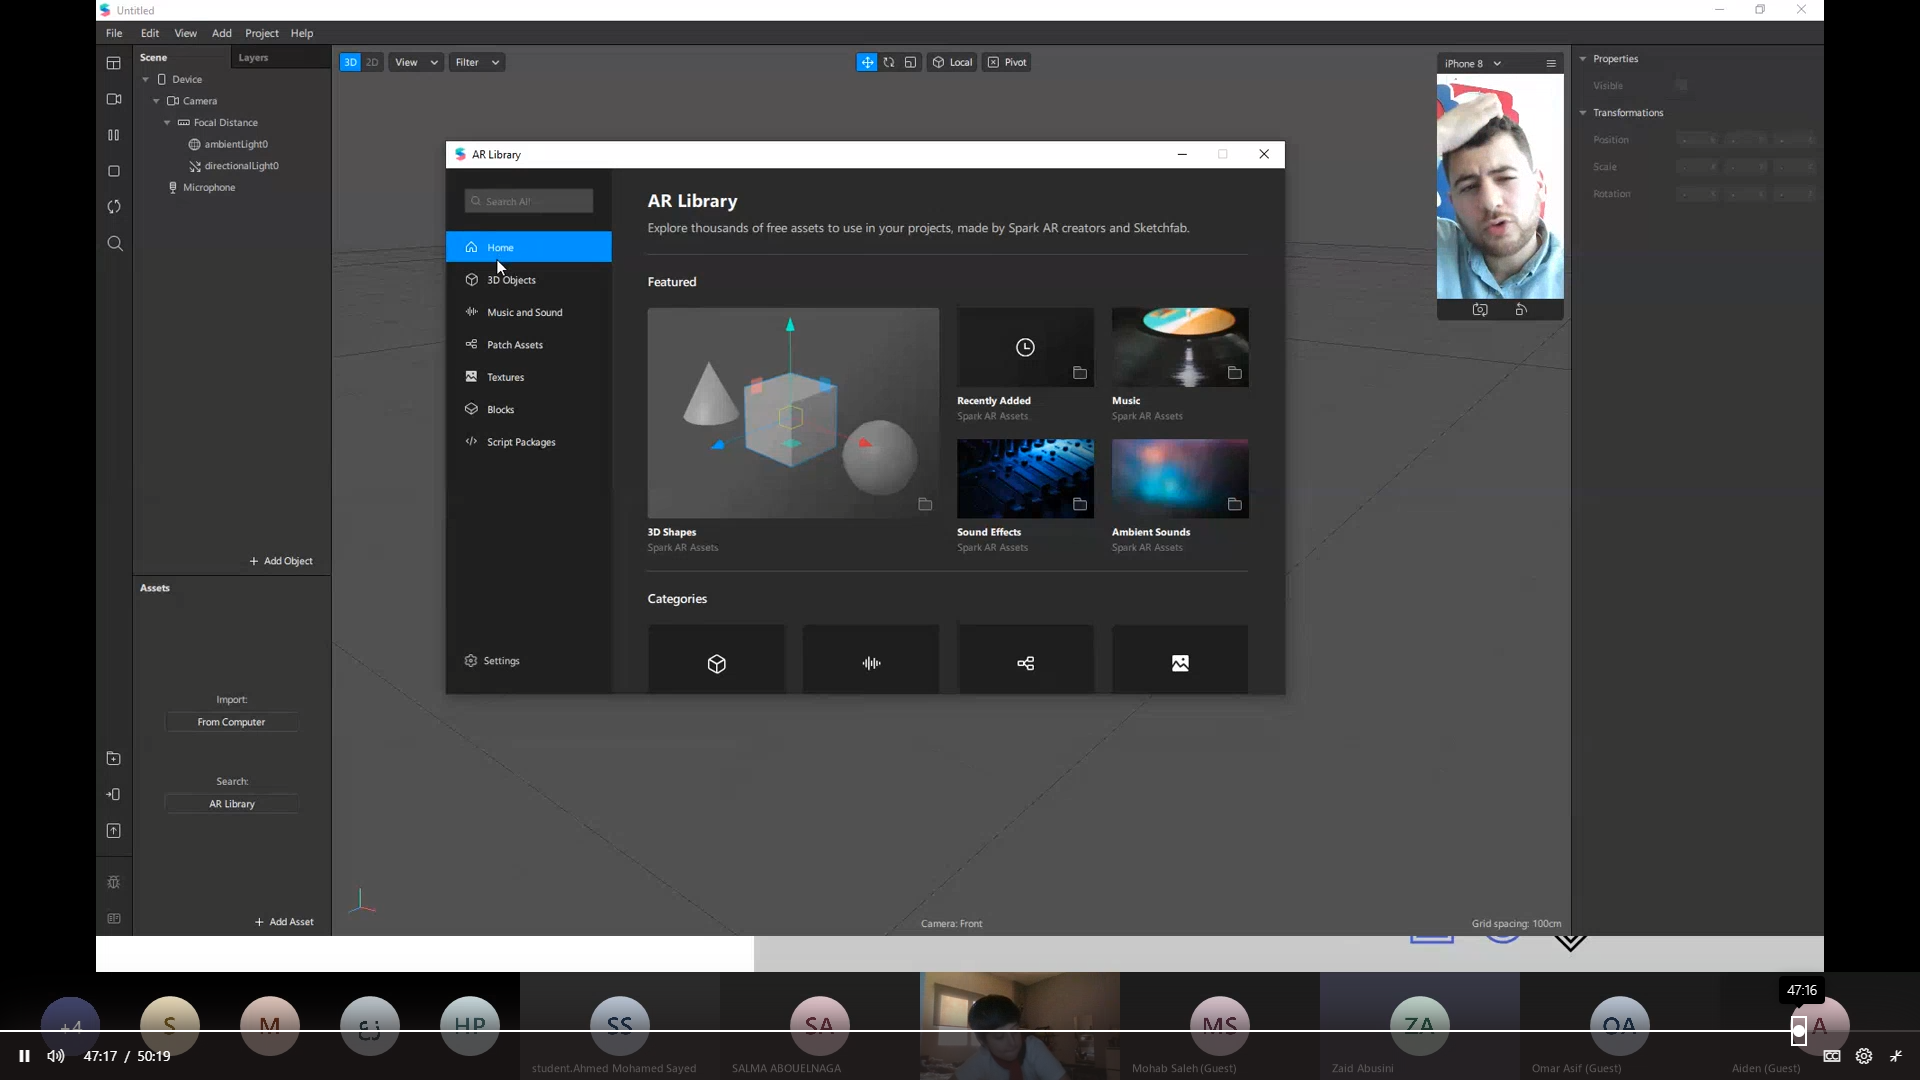Open the View menu in menu bar

tap(186, 33)
